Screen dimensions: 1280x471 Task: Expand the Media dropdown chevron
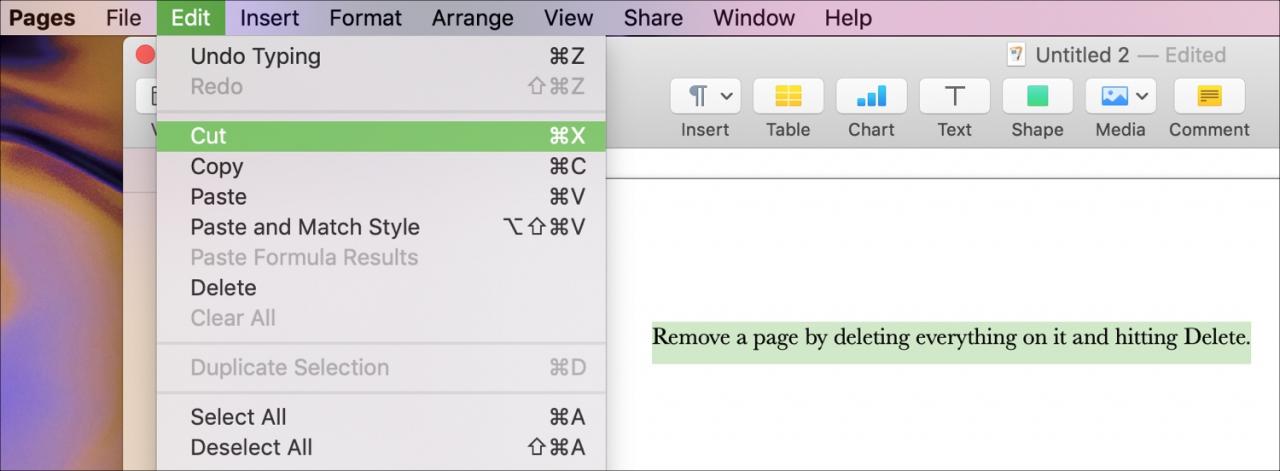pos(1142,96)
